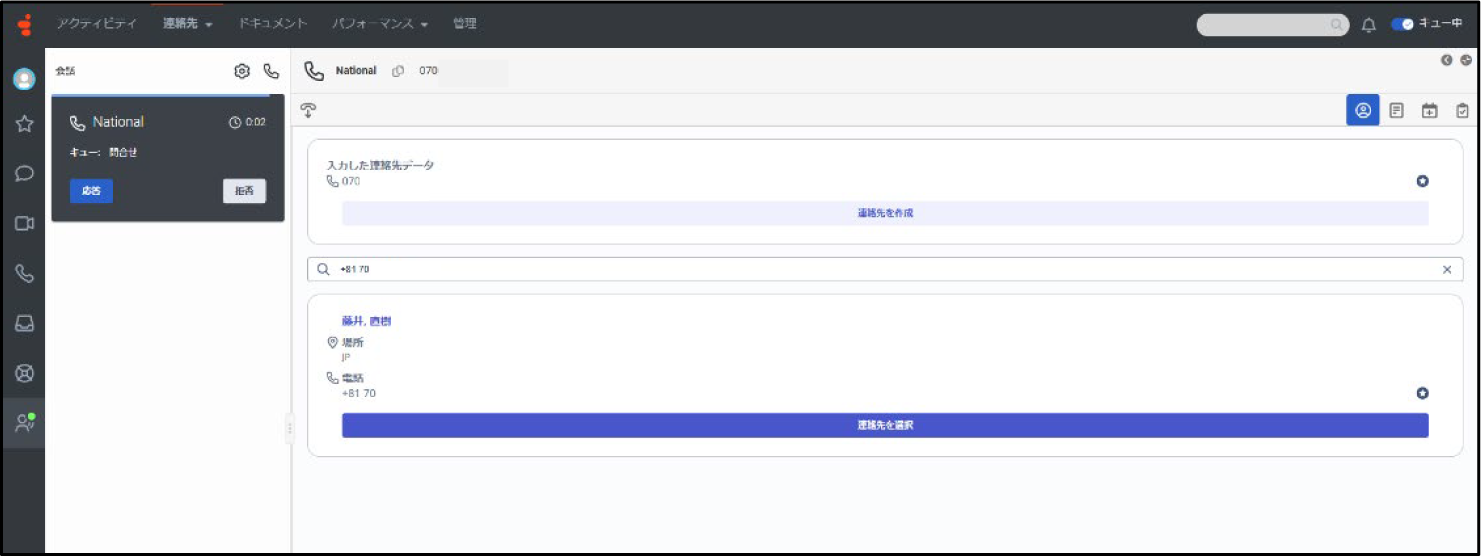Open conversation settings gear icon

tap(241, 71)
